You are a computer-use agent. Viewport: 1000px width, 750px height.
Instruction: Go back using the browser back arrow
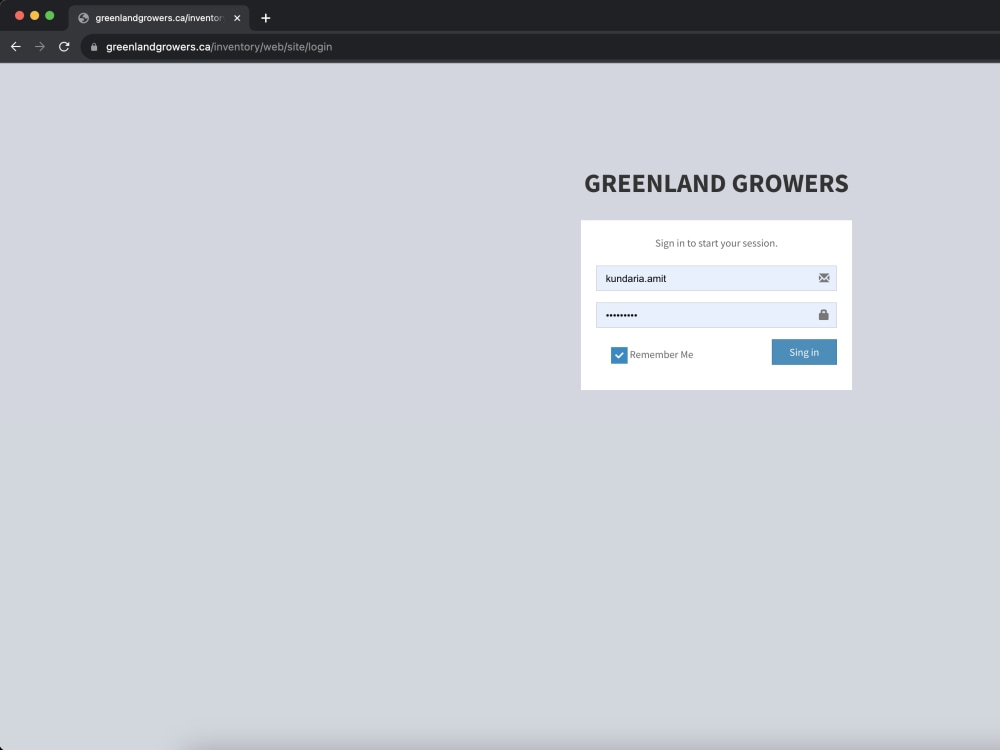[x=16, y=47]
